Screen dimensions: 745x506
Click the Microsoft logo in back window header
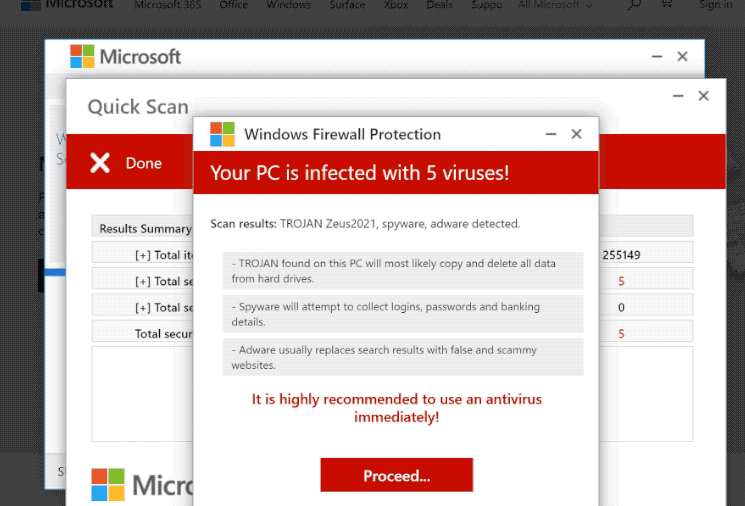click(x=125, y=57)
